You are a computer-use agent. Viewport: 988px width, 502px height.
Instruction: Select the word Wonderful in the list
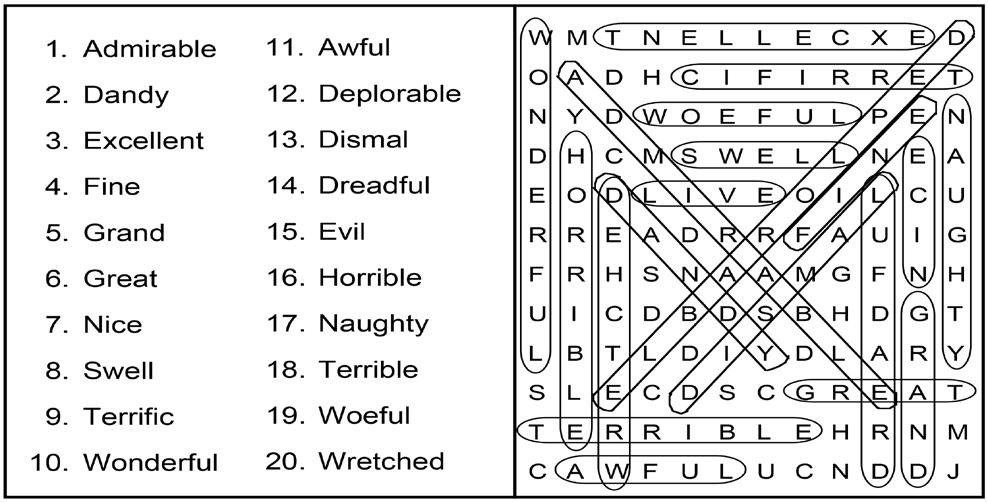tap(150, 463)
